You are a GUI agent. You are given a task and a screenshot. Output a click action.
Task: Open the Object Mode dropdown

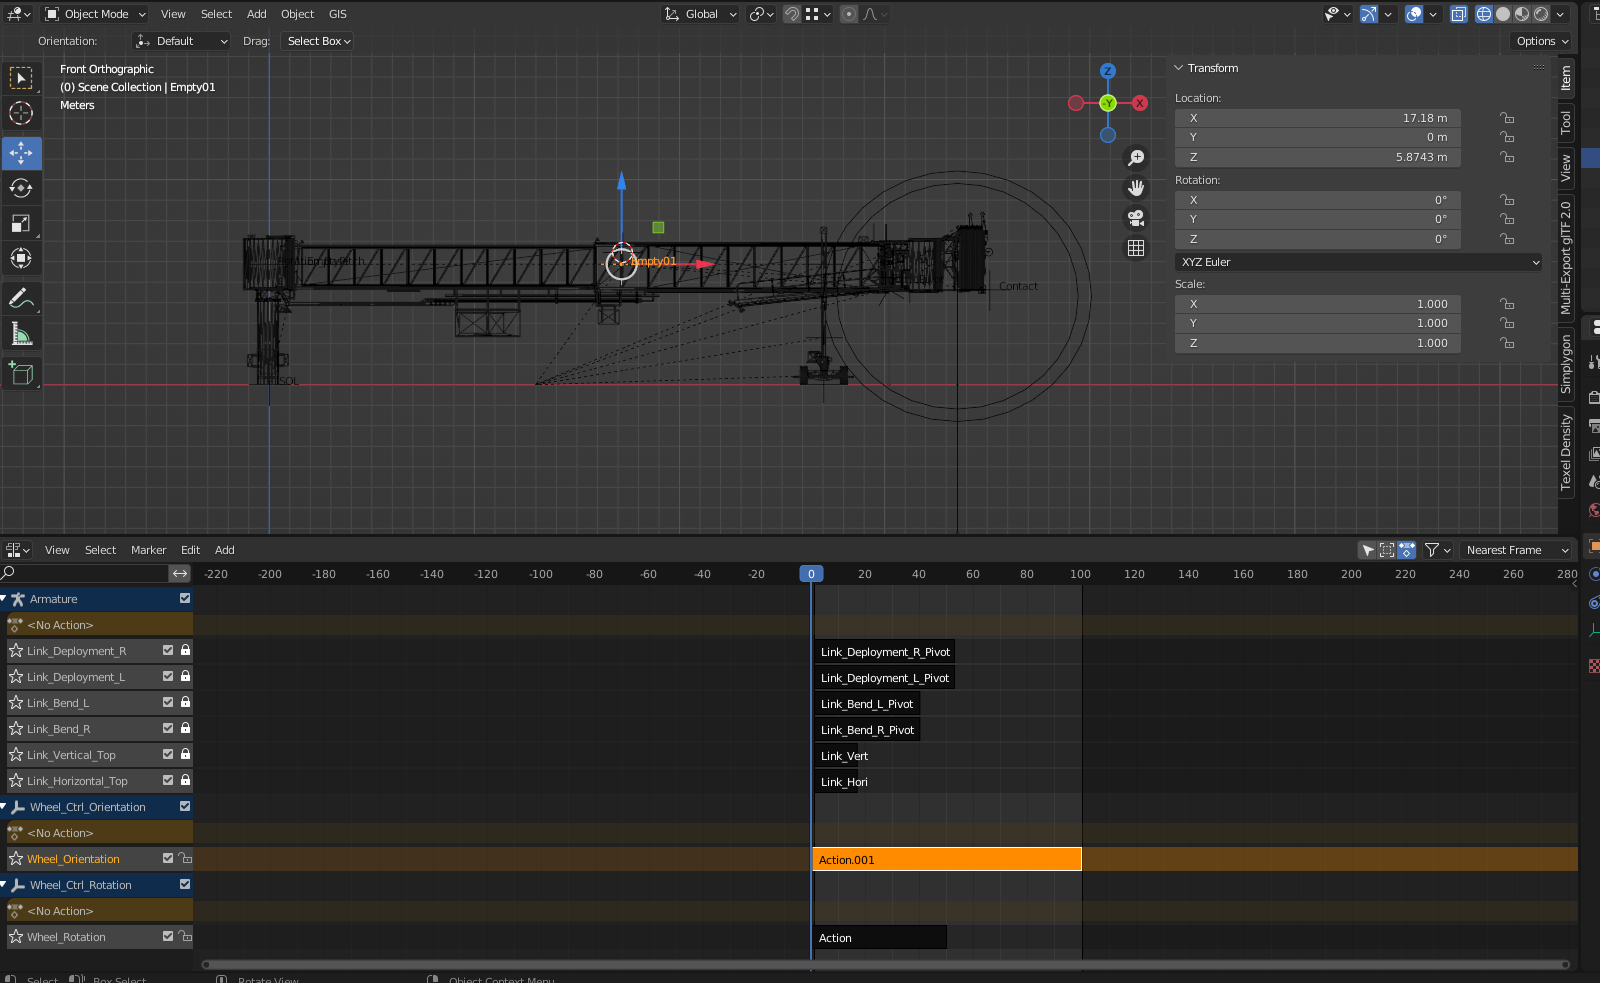click(x=96, y=14)
